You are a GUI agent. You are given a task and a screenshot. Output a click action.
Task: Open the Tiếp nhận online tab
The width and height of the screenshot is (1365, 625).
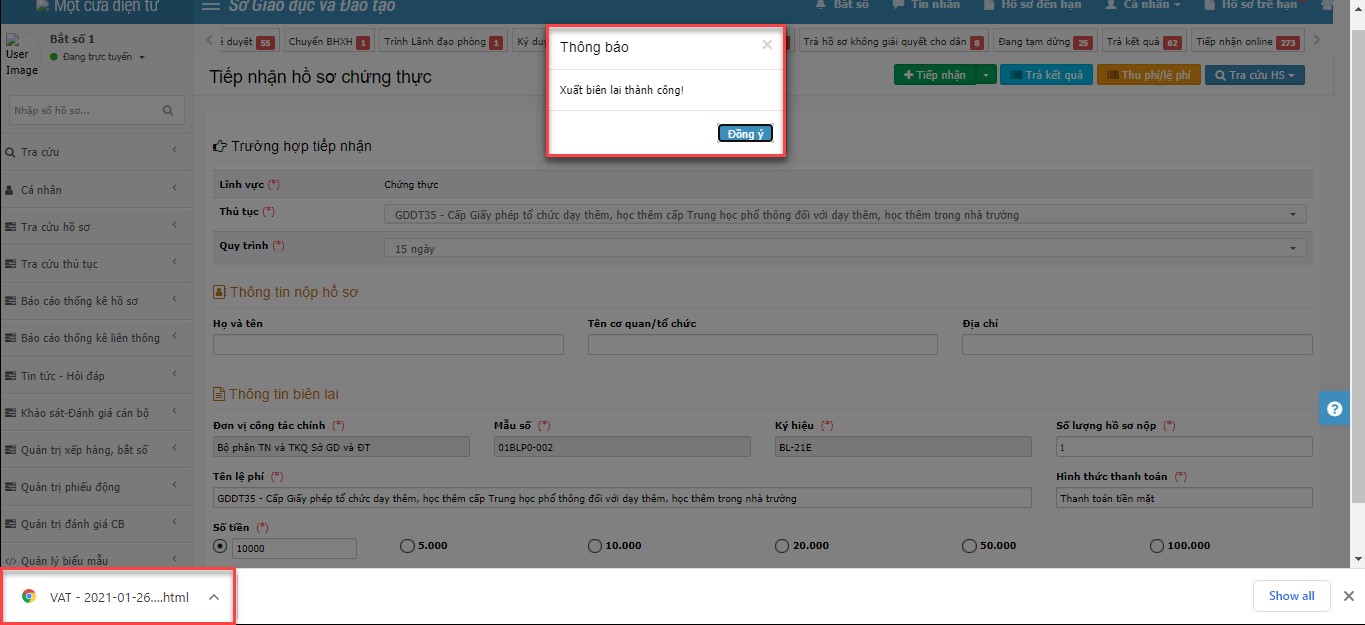pos(1247,42)
